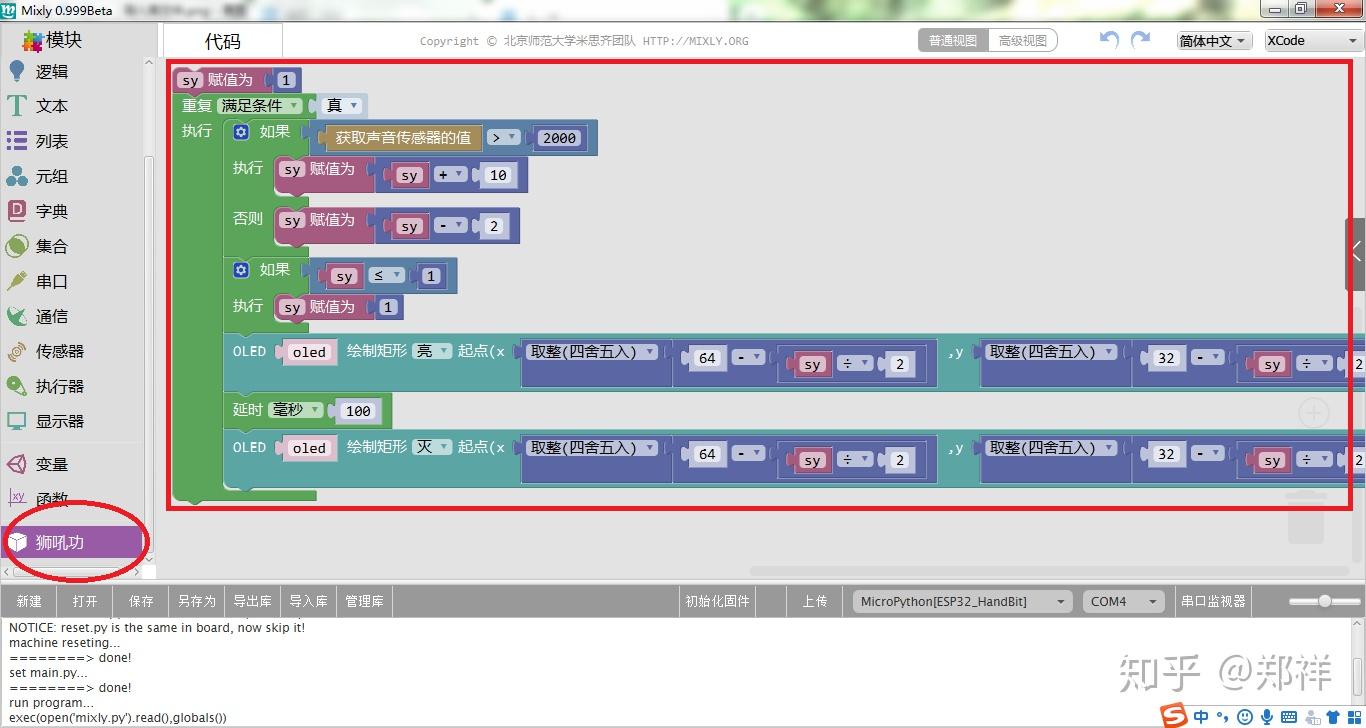
Task: Click the gear icon on the second 如果 block
Action: pyautogui.click(x=241, y=270)
